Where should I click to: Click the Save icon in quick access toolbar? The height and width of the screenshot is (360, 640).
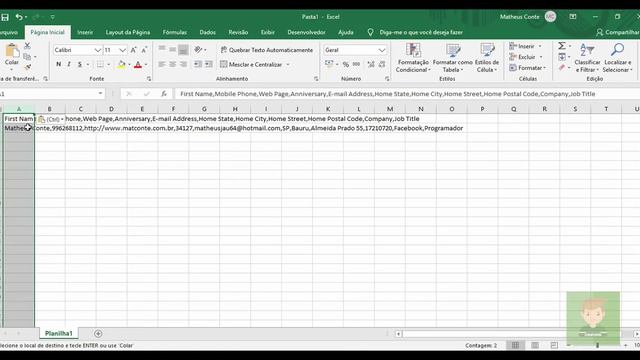click(5, 17)
